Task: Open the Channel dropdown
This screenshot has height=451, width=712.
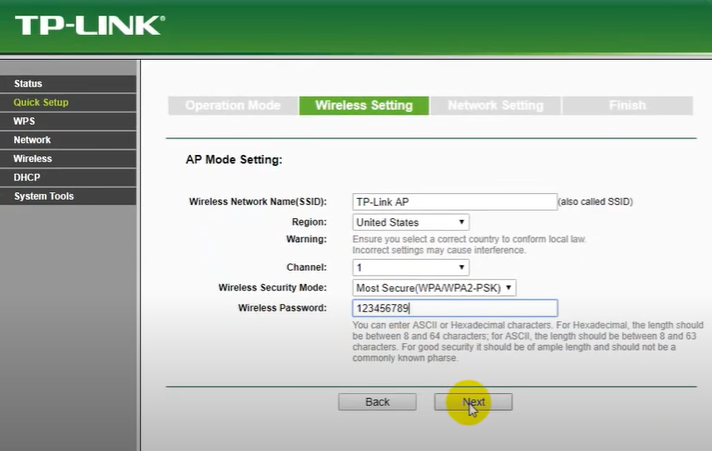Action: tap(411, 268)
